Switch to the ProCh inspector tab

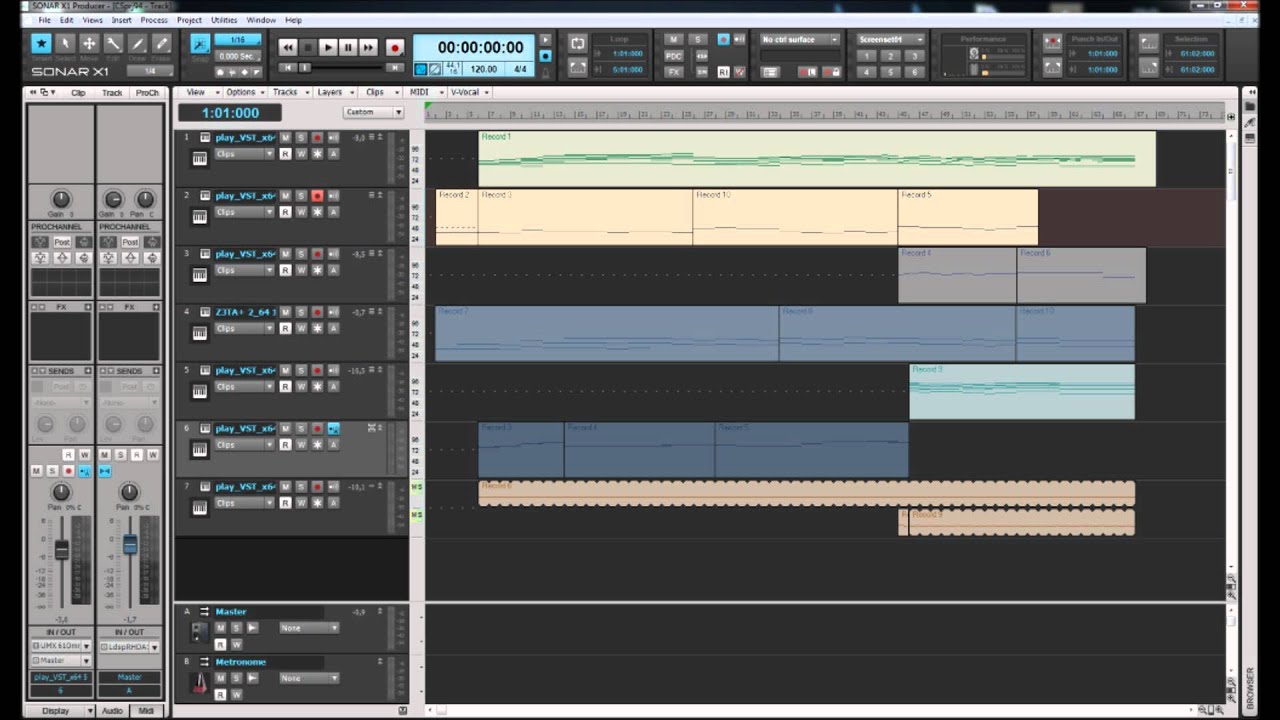pos(147,93)
